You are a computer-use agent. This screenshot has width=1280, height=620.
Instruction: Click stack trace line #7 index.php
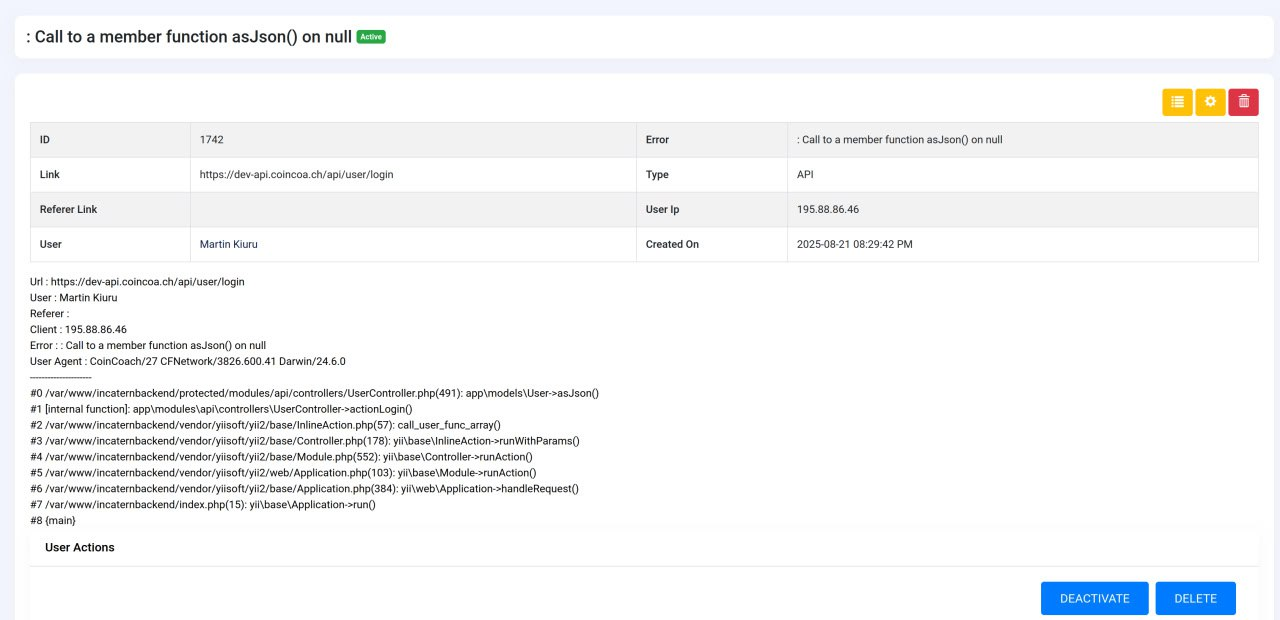[203, 505]
